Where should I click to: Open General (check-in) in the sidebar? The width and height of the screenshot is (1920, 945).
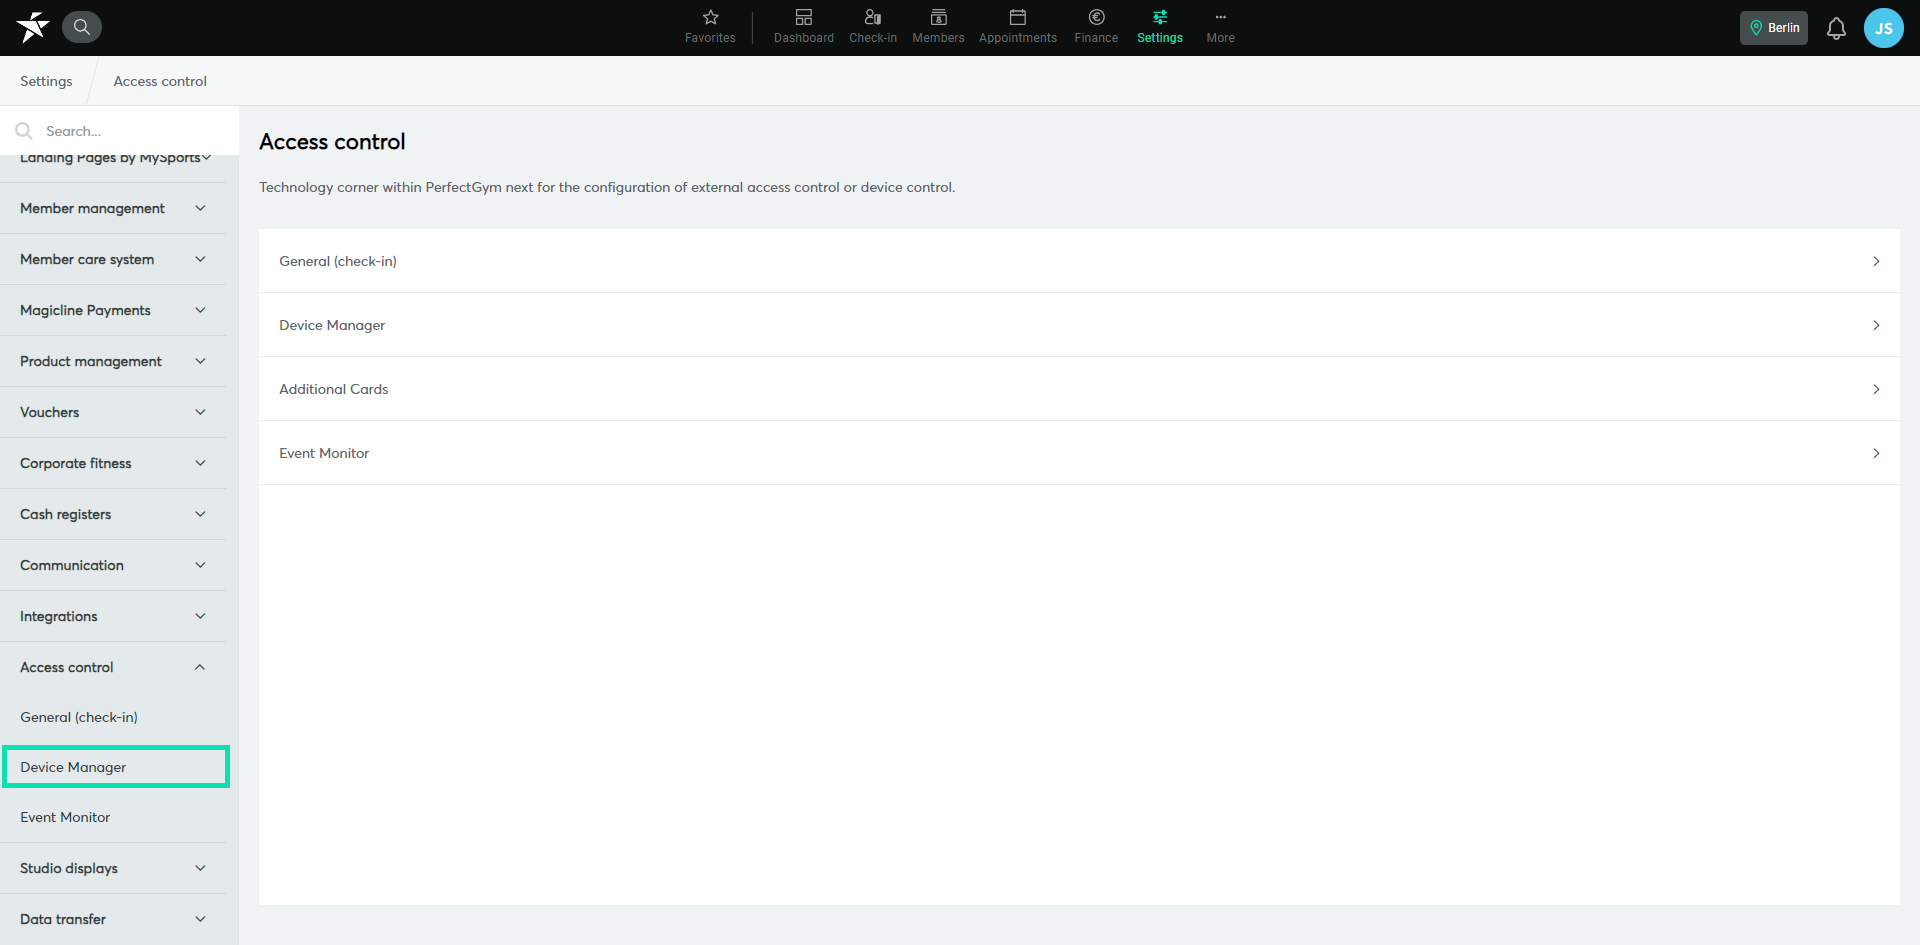click(113, 717)
